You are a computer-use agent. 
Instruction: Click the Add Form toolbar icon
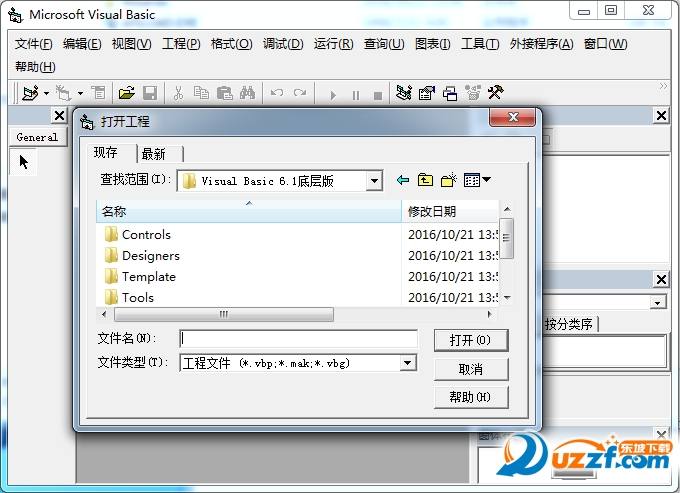[x=64, y=93]
